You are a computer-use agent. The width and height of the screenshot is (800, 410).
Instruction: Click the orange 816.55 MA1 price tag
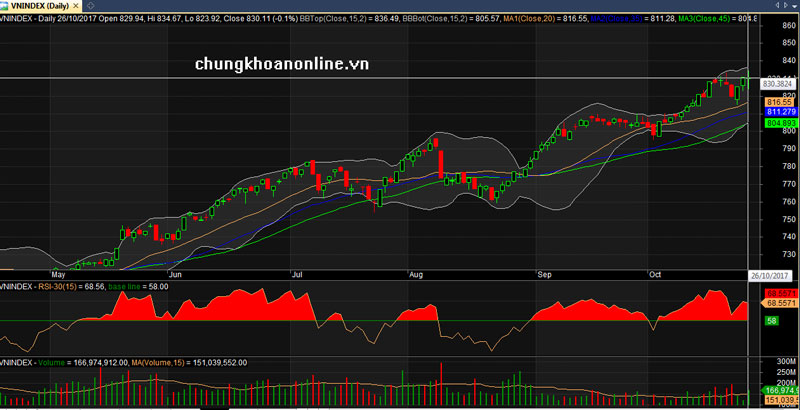point(779,102)
